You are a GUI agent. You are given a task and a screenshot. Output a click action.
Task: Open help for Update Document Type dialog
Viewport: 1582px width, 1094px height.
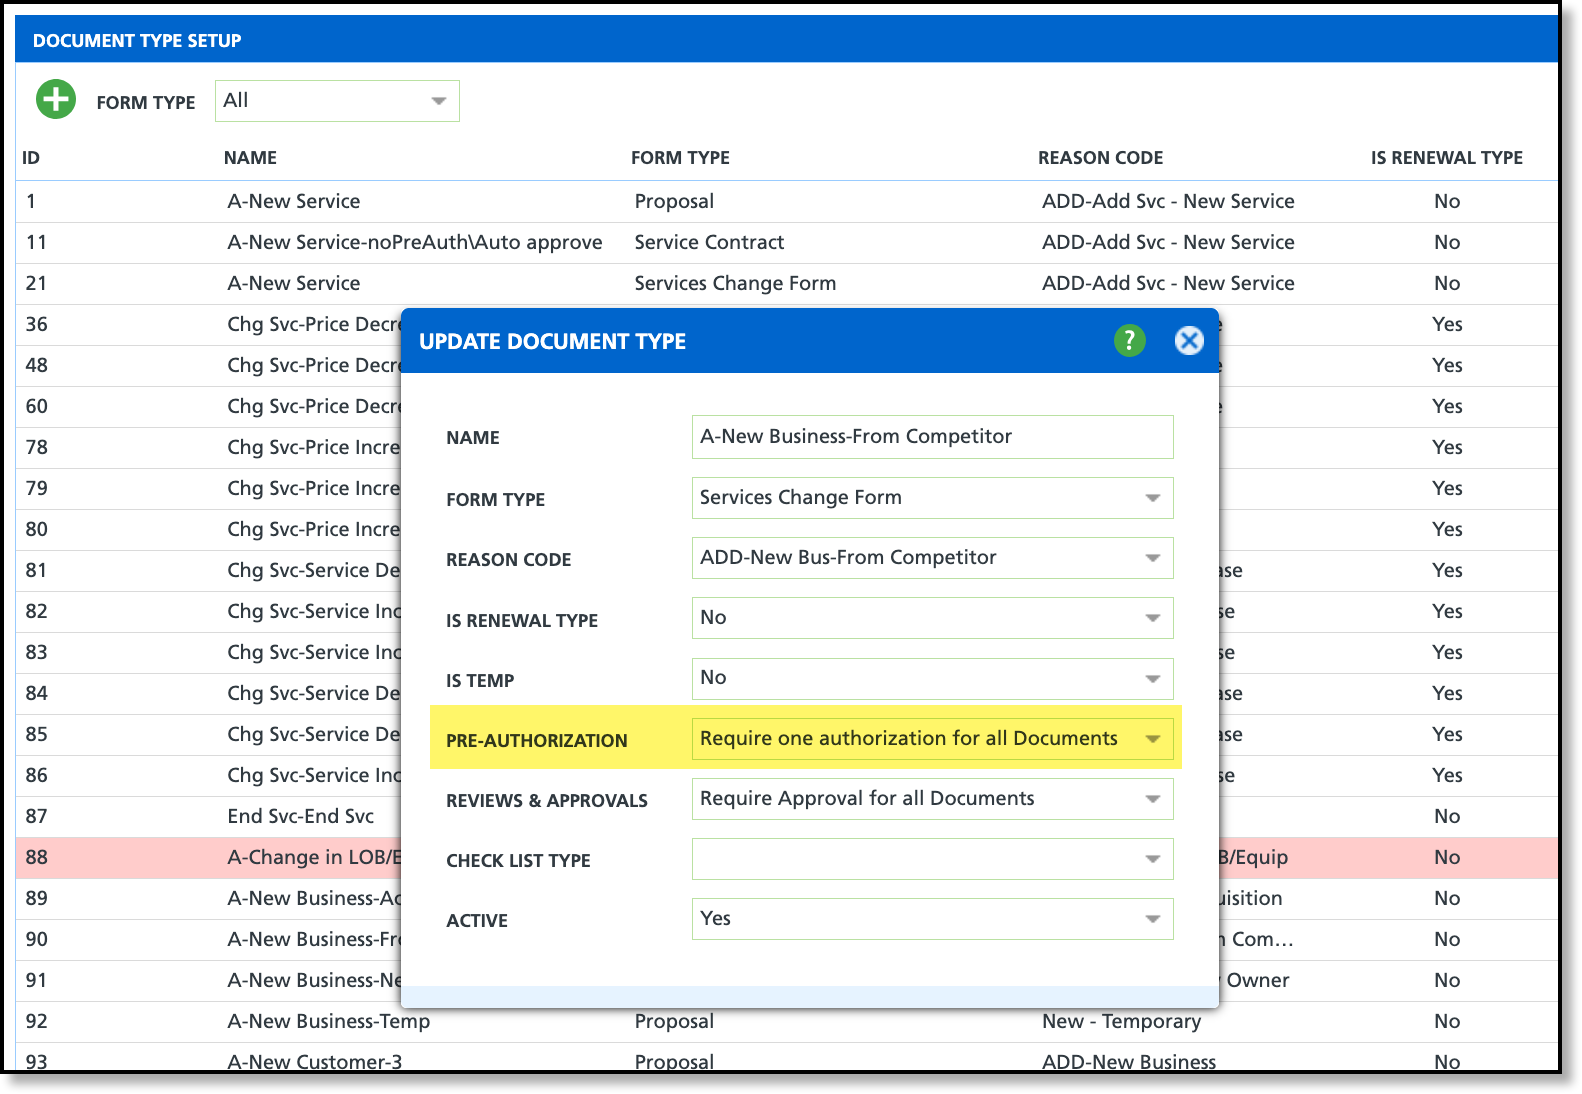[x=1130, y=341]
